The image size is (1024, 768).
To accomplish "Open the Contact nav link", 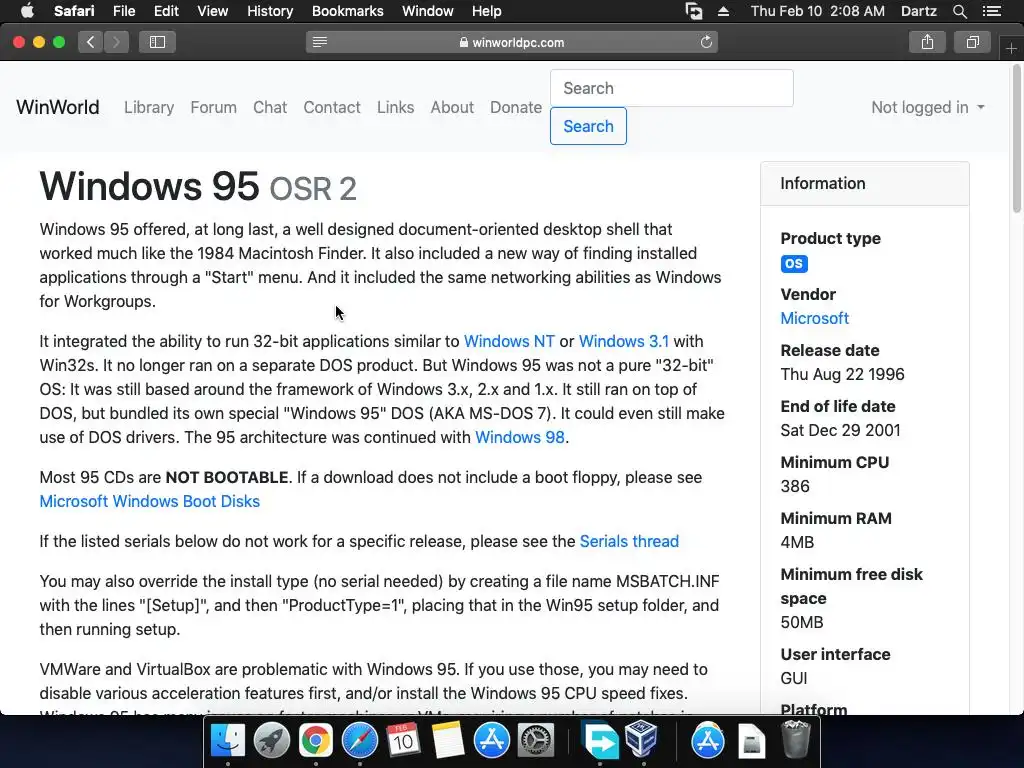I will click(332, 108).
